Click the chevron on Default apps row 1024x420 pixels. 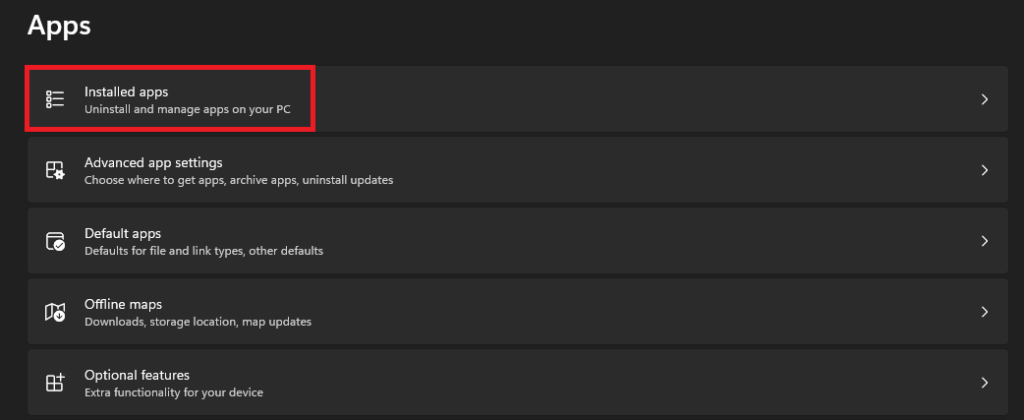(x=984, y=241)
